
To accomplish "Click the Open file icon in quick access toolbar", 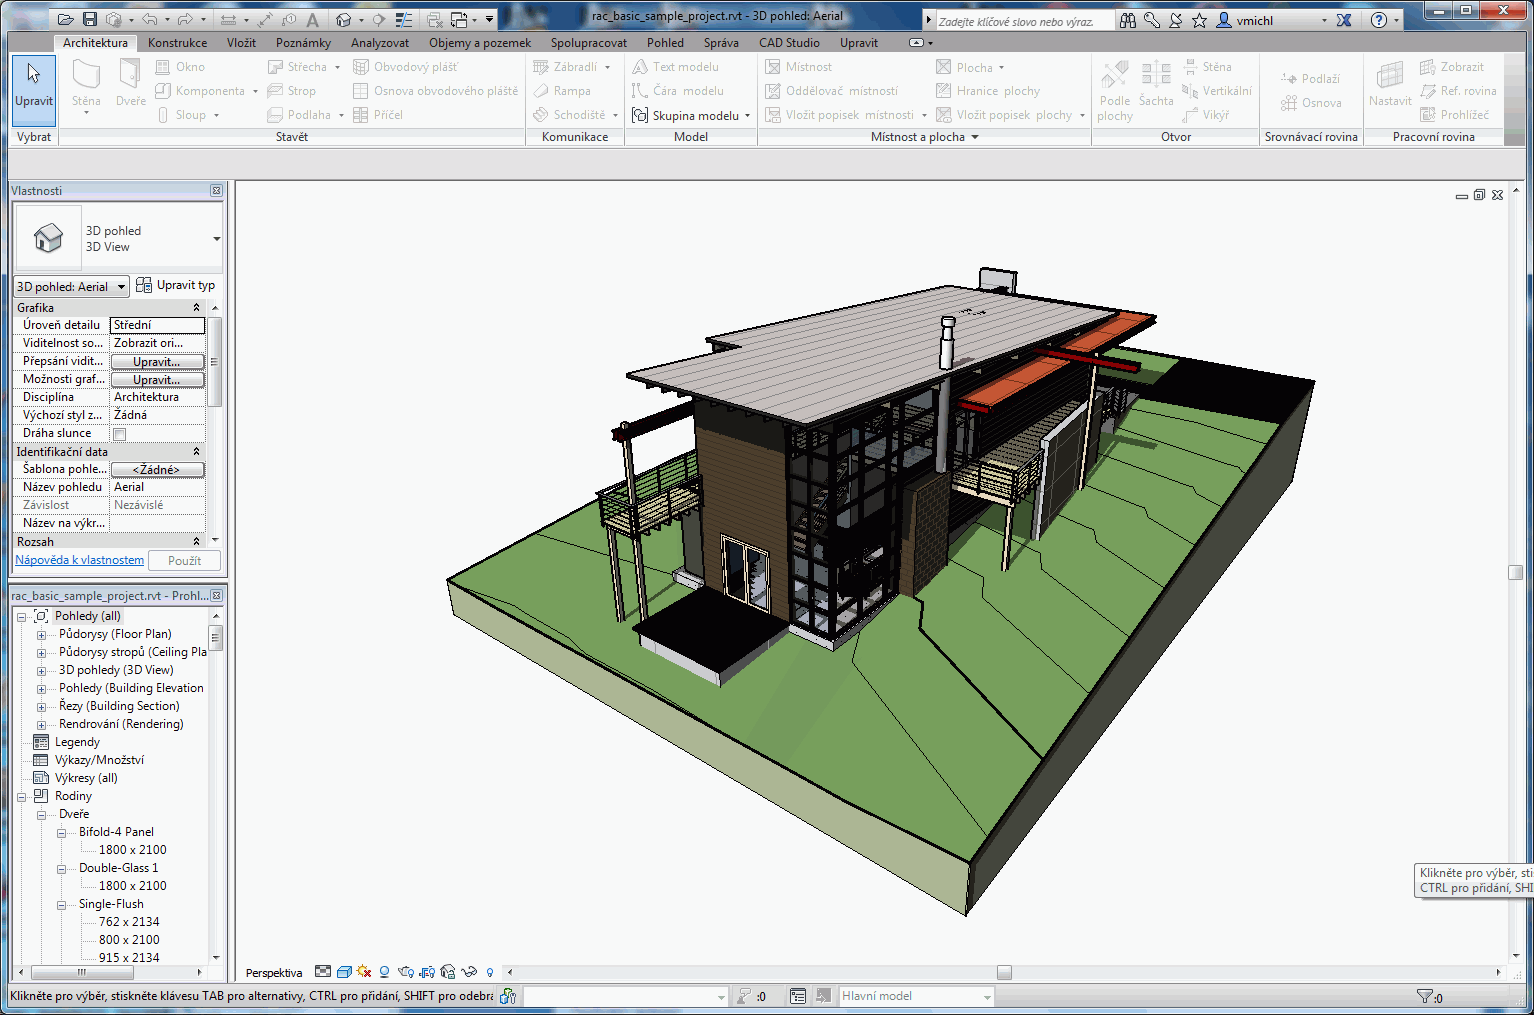I will click(66, 19).
